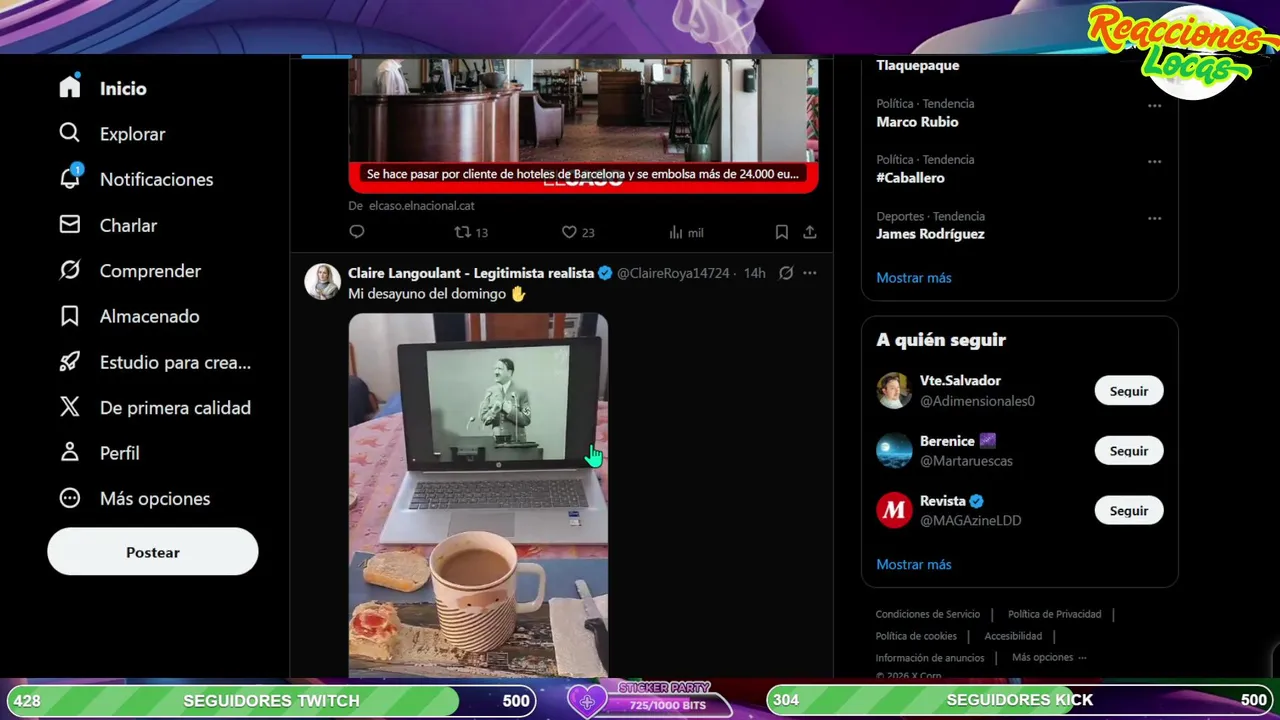Open Política de cookies link

point(916,636)
